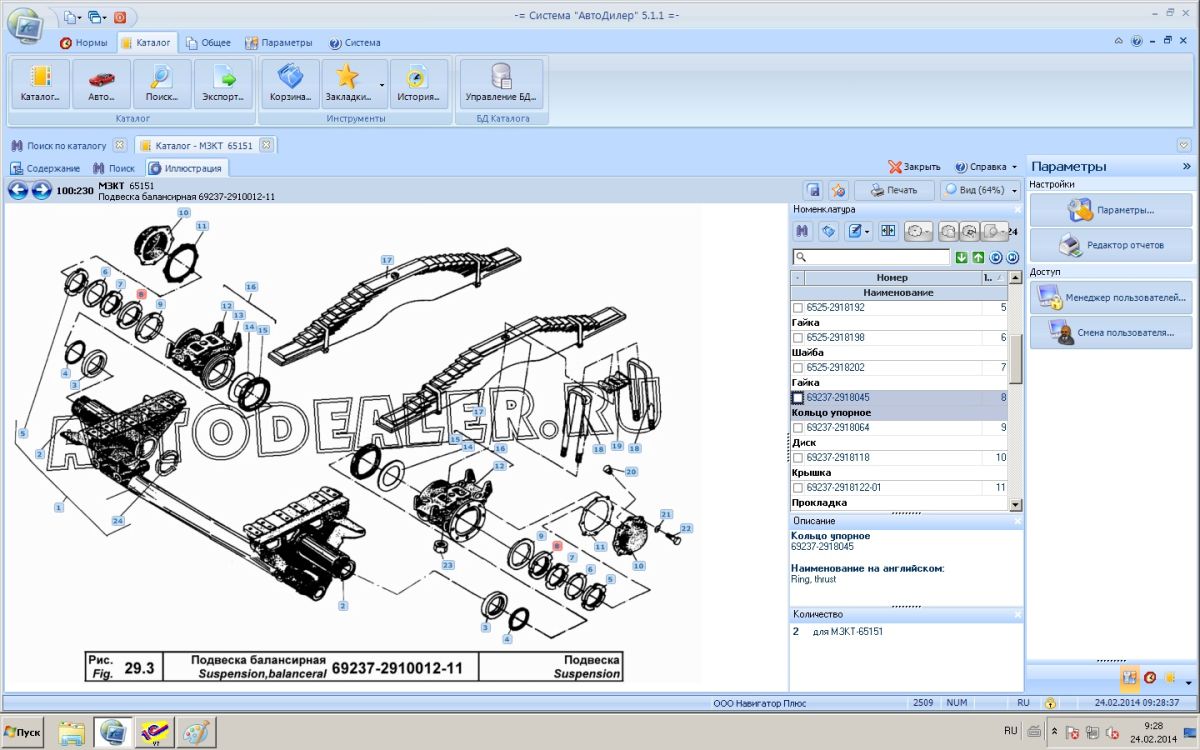Check the box for part 69237-2918045
Screen dimensions: 1200x750
(x=798, y=398)
